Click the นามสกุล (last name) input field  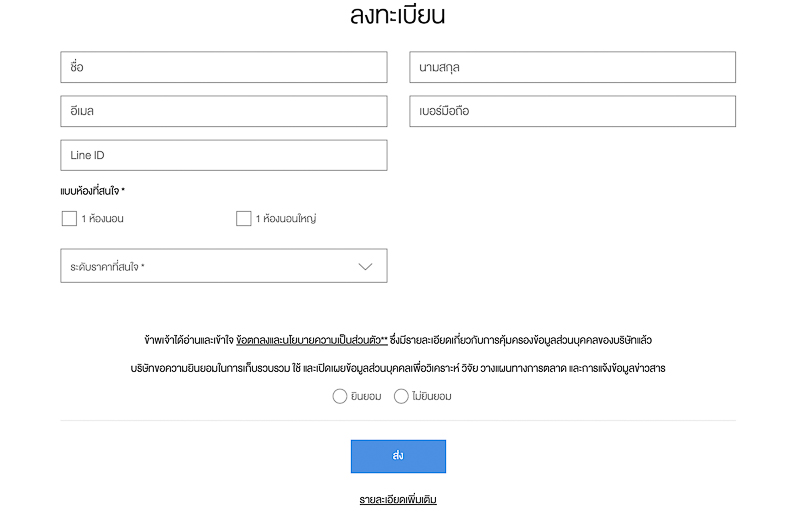(572, 67)
